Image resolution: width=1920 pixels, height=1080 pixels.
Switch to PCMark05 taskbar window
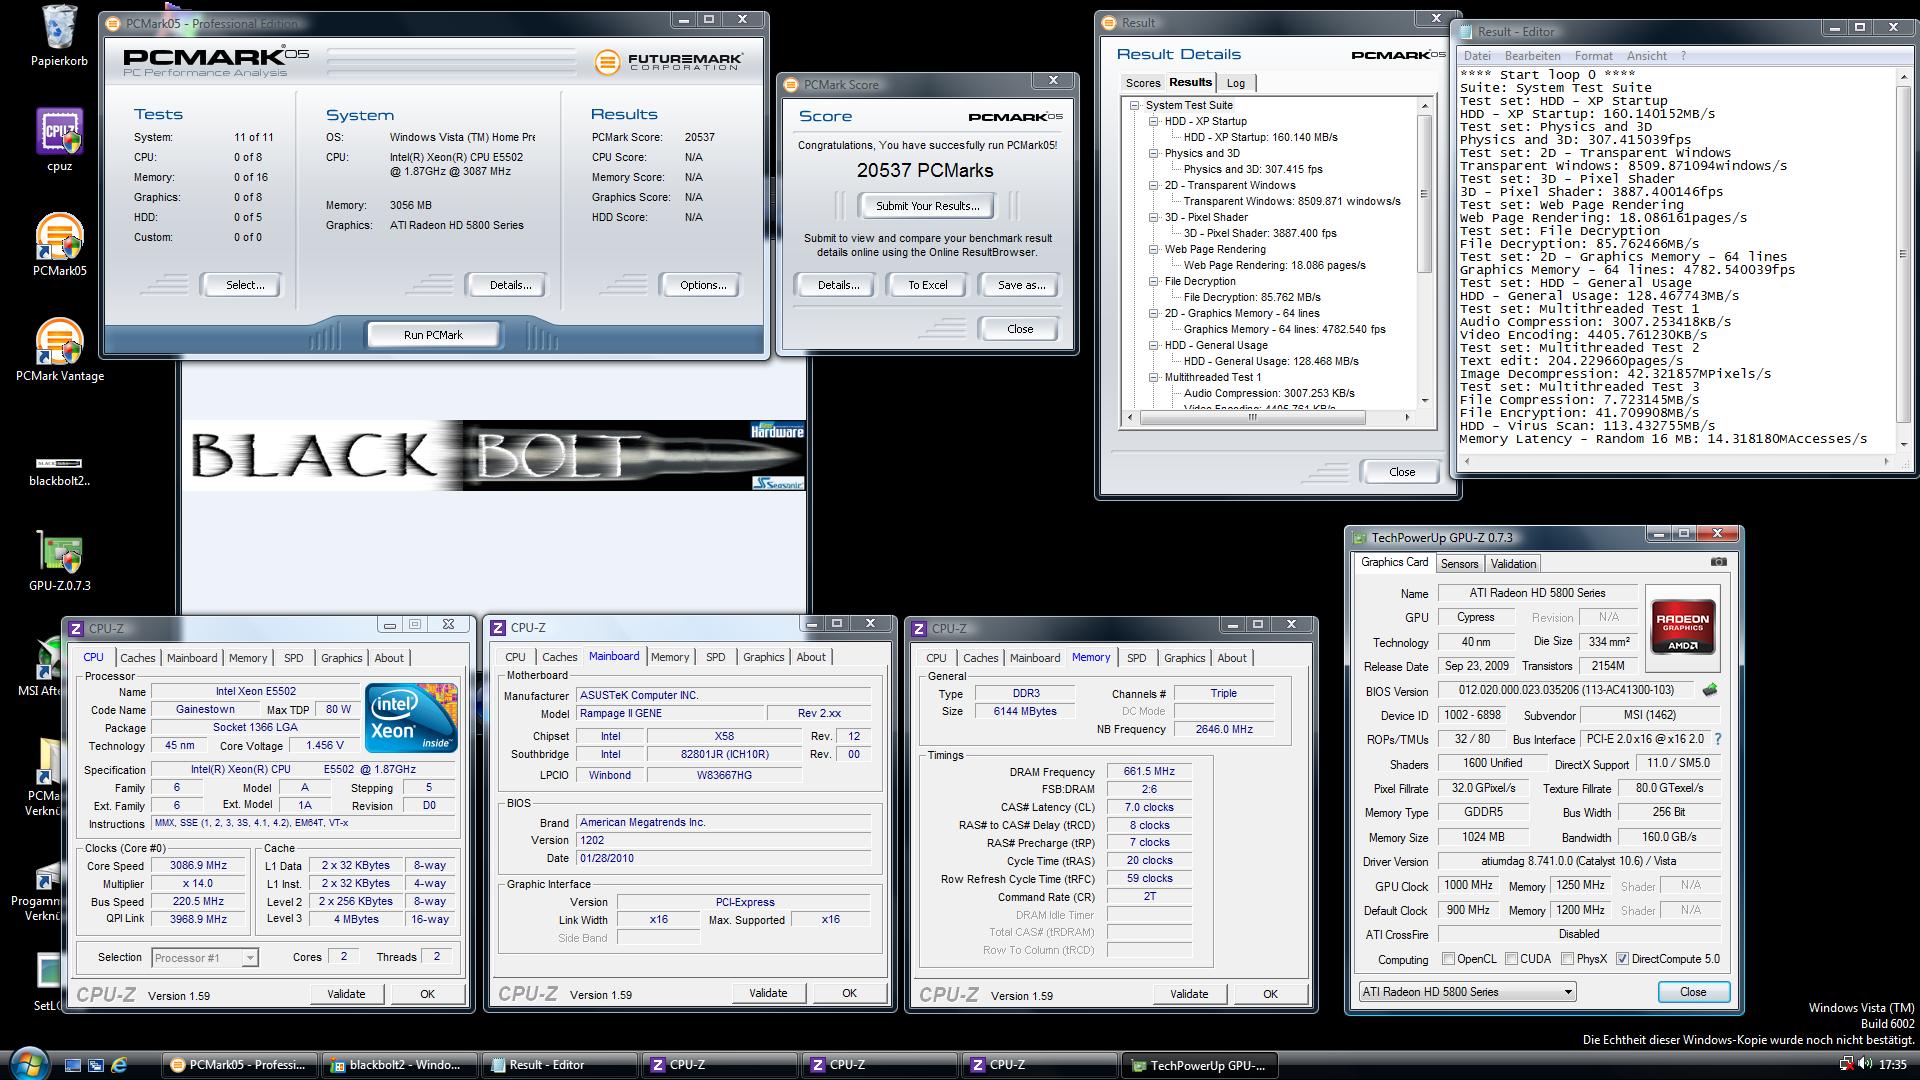[240, 1065]
